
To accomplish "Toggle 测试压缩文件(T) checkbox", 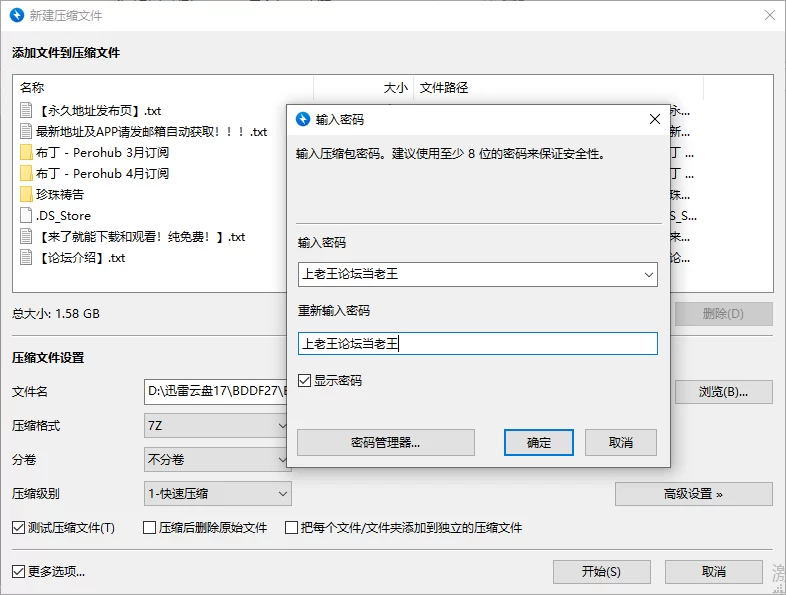I will (x=19, y=527).
